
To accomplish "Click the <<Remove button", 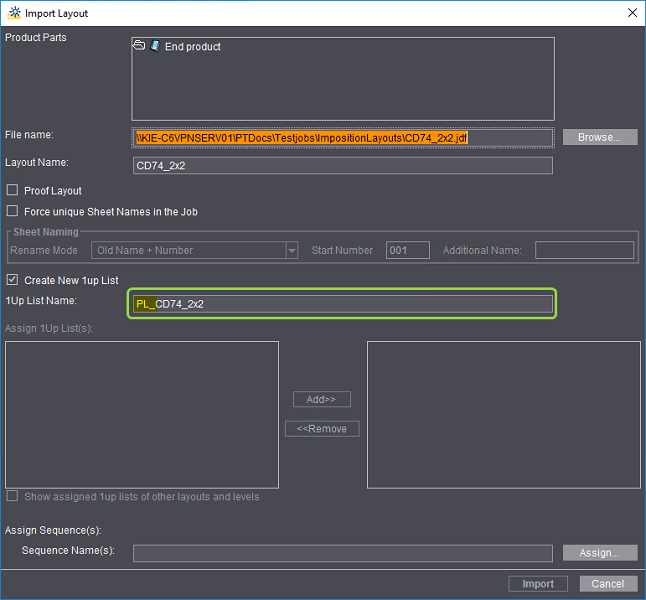I will 321,429.
